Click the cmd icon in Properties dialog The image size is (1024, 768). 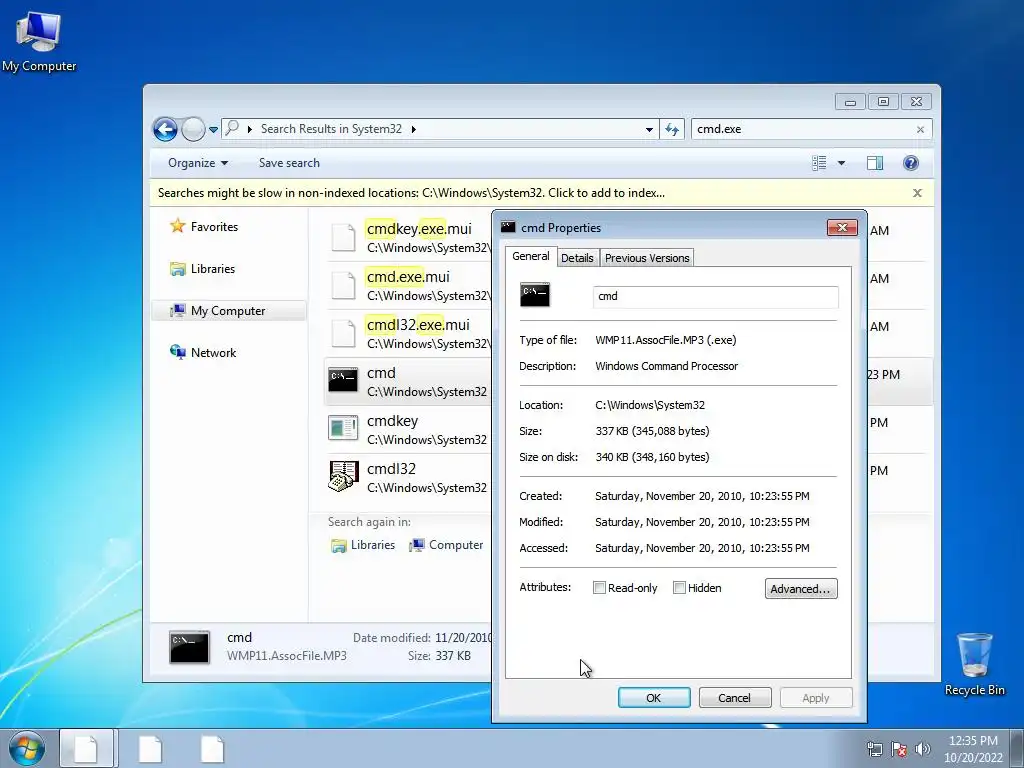click(535, 295)
